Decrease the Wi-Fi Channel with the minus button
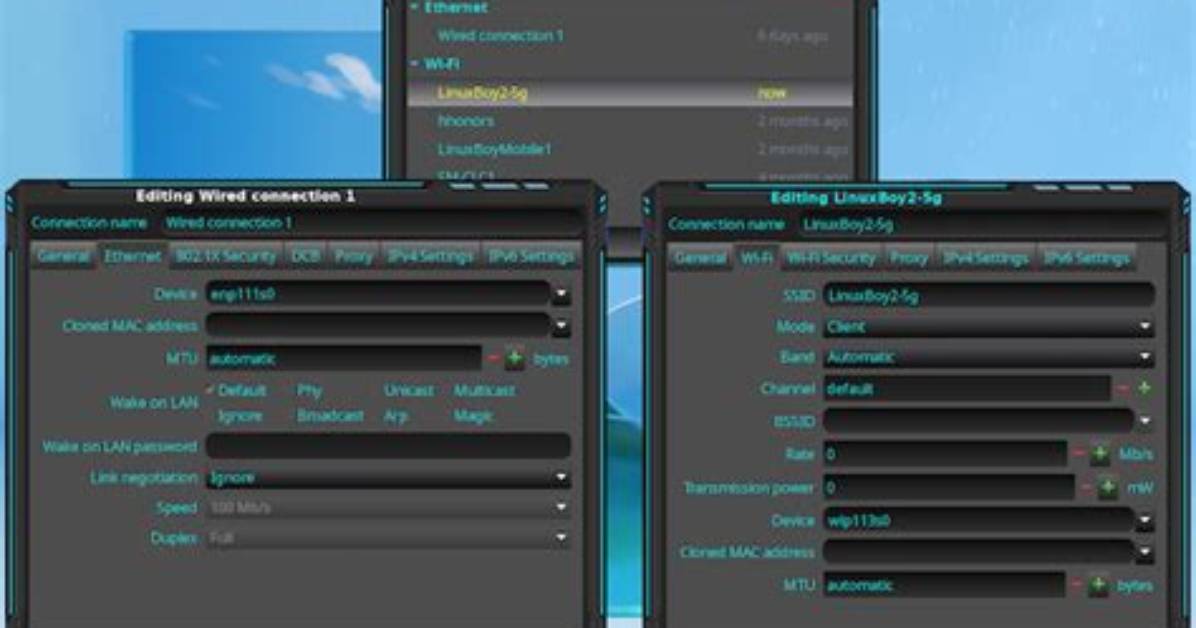 [1123, 388]
